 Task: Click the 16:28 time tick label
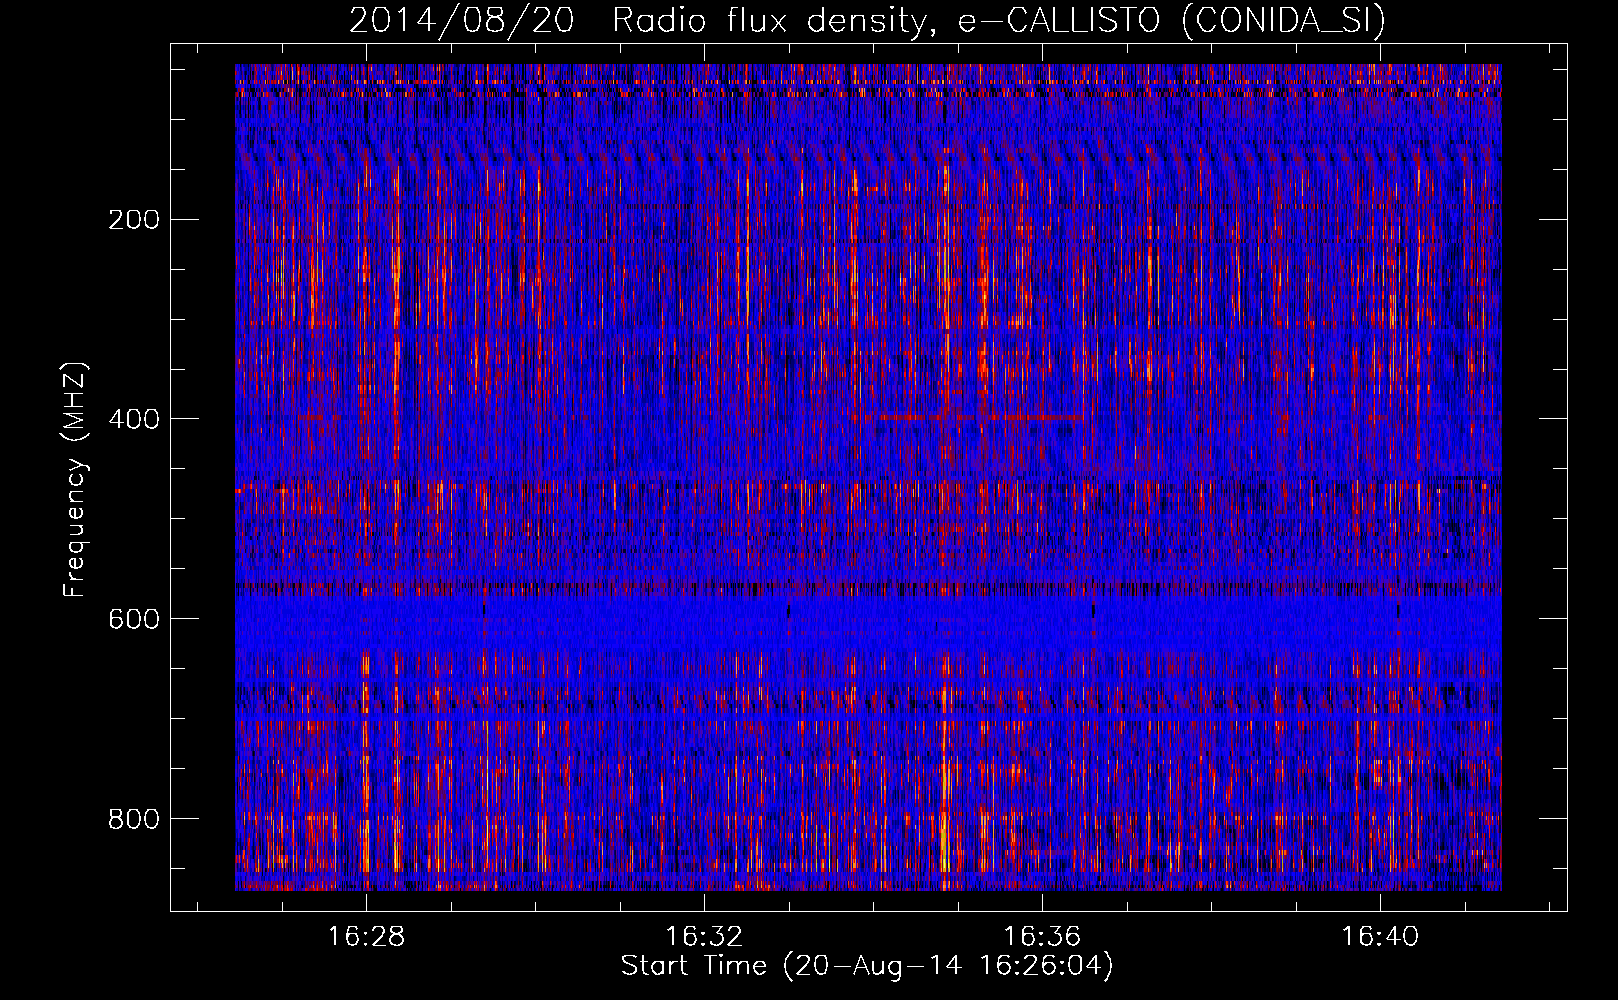pyautogui.click(x=367, y=937)
